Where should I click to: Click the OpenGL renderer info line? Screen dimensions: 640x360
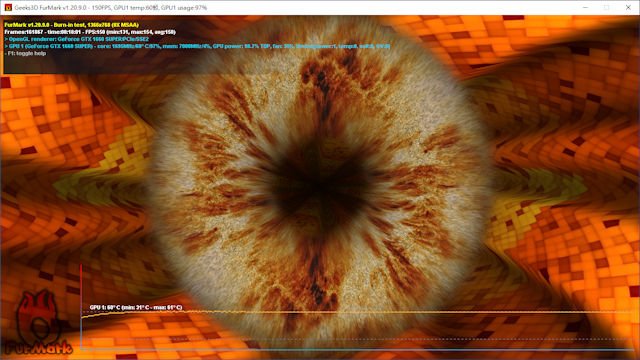(76, 39)
